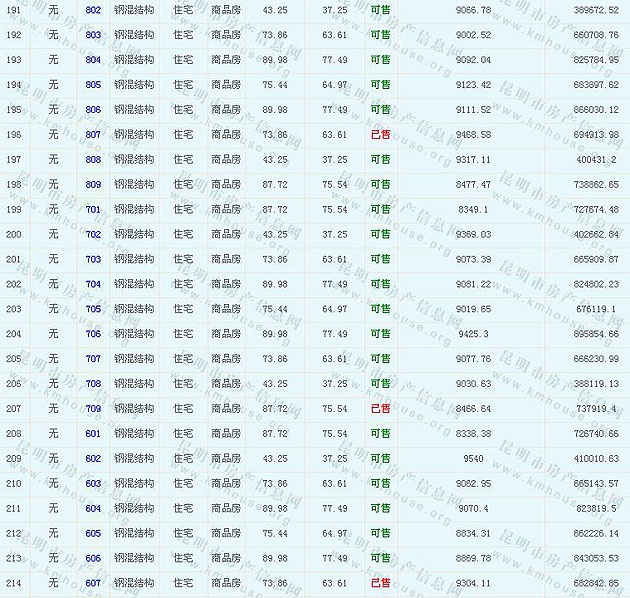Select room 807 link in row 196
Image resolution: width=630 pixels, height=598 pixels.
point(93,135)
